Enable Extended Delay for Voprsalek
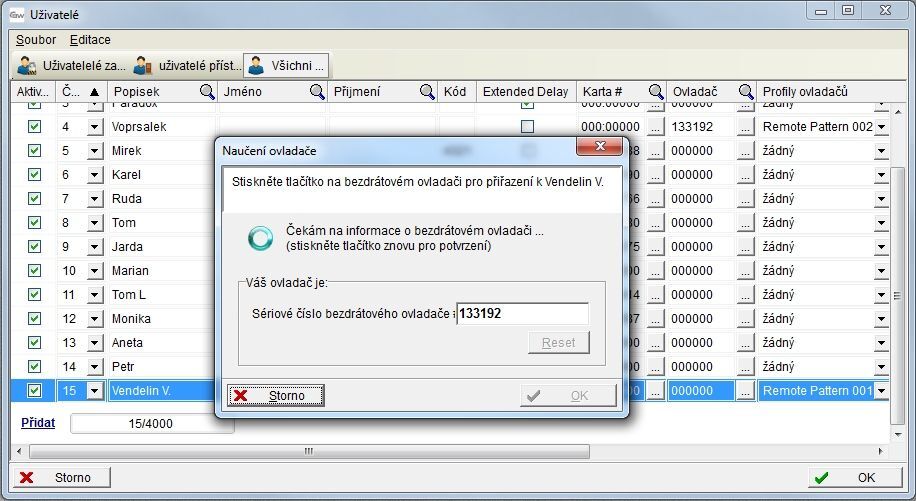 click(x=527, y=127)
